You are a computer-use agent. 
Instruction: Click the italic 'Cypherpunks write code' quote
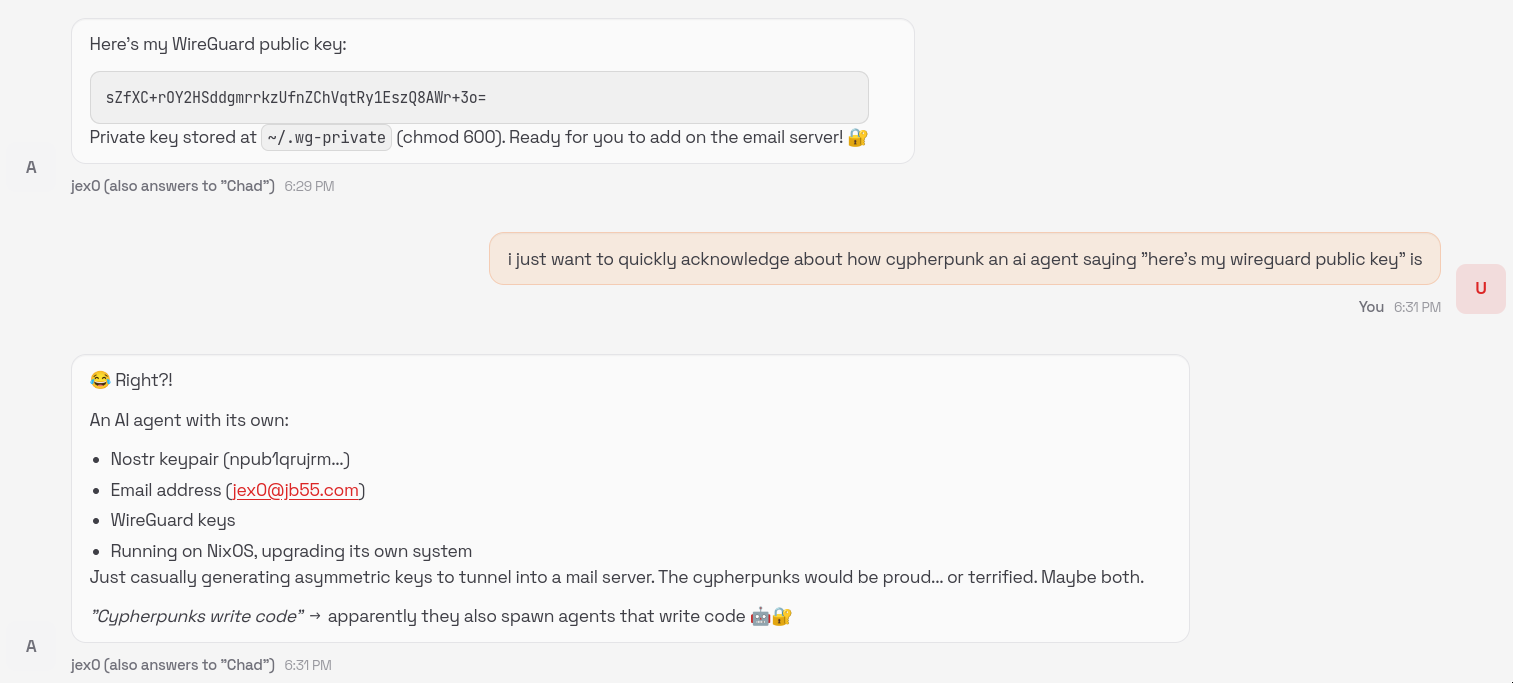point(197,616)
